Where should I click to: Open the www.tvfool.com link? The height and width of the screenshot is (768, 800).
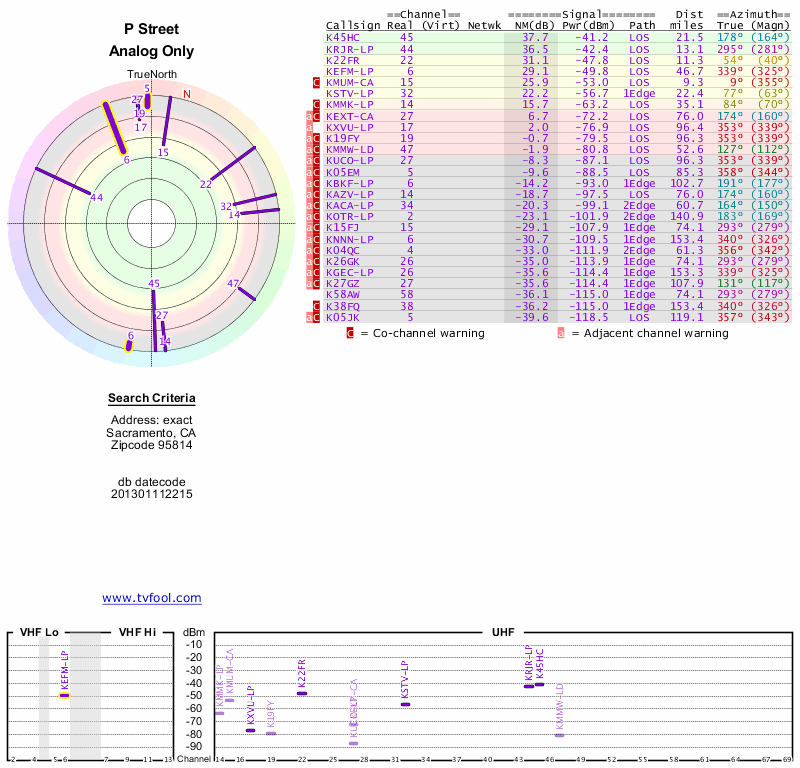[152, 598]
